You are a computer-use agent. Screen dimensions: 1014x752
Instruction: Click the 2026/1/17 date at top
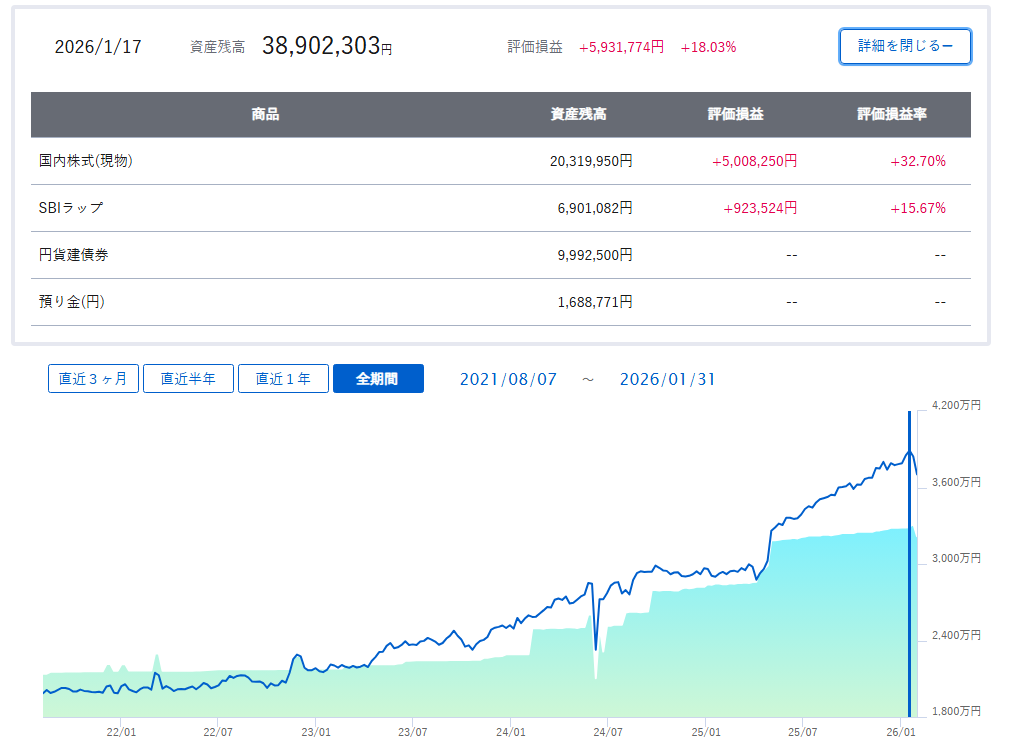pos(98,47)
